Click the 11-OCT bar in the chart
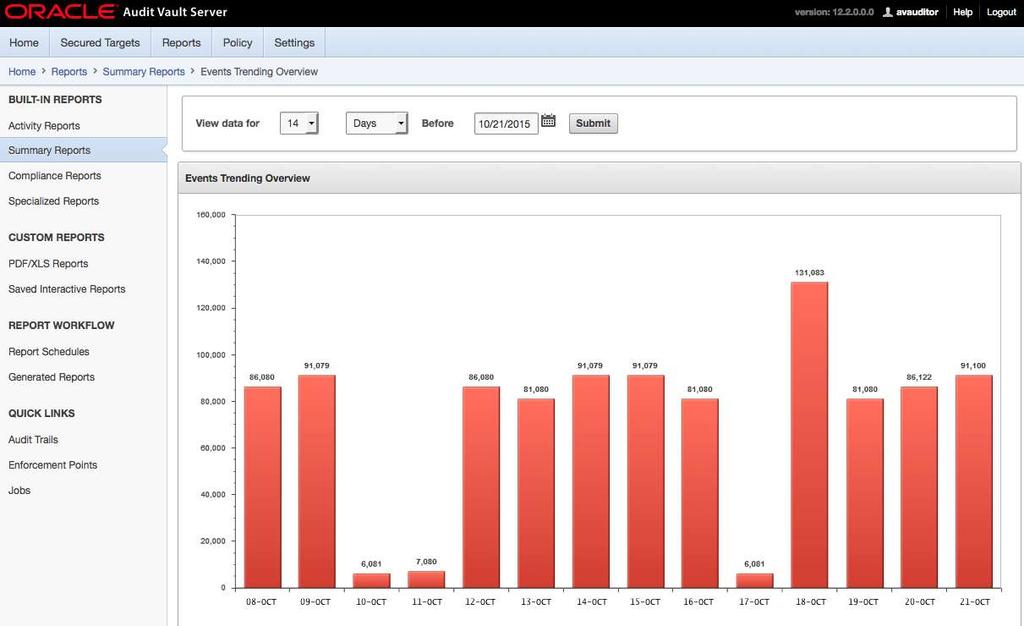Screen dimensions: 1024x626 pos(426,579)
